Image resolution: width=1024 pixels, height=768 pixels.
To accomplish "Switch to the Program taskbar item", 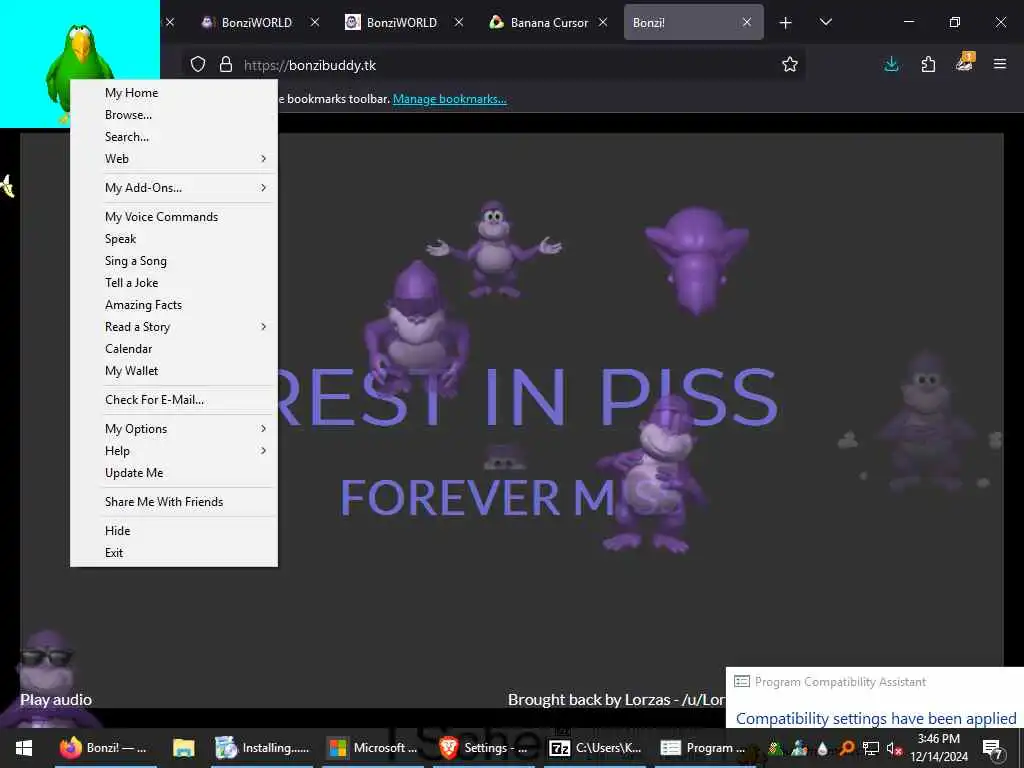I will pyautogui.click(x=705, y=748).
